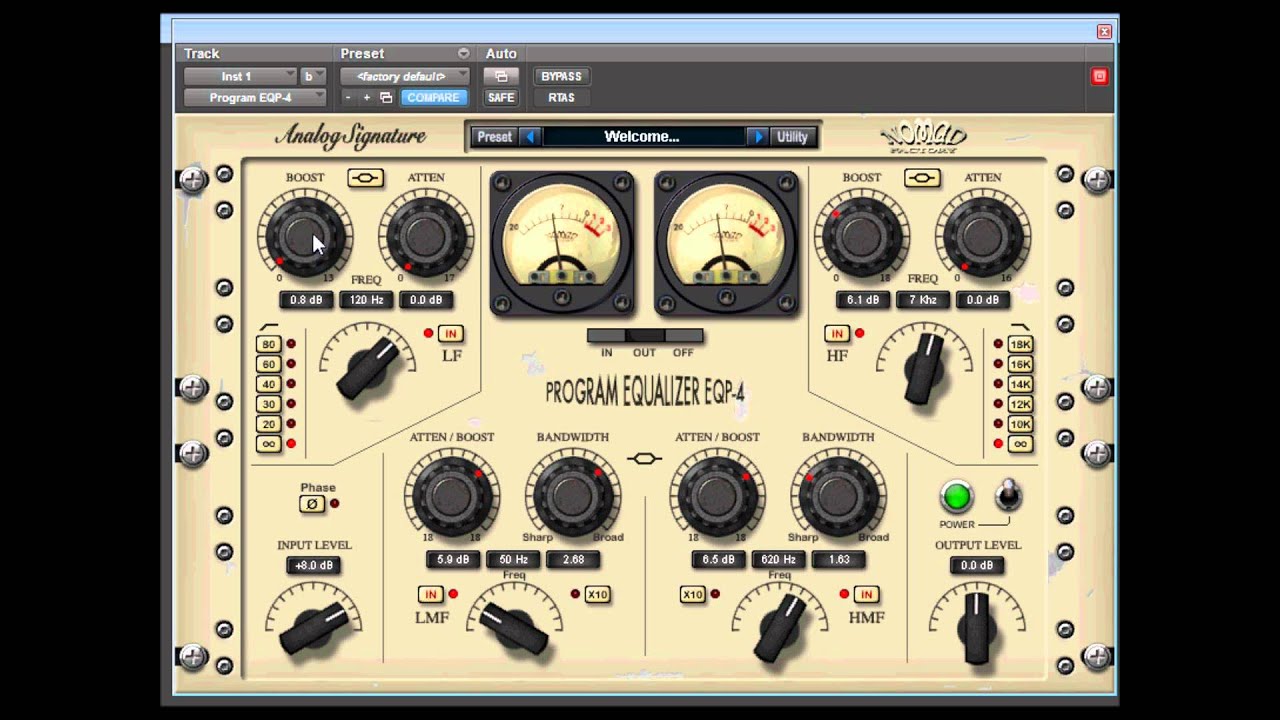Click the INPUT LEVEL knob
This screenshot has width=1280, height=720.
[314, 627]
